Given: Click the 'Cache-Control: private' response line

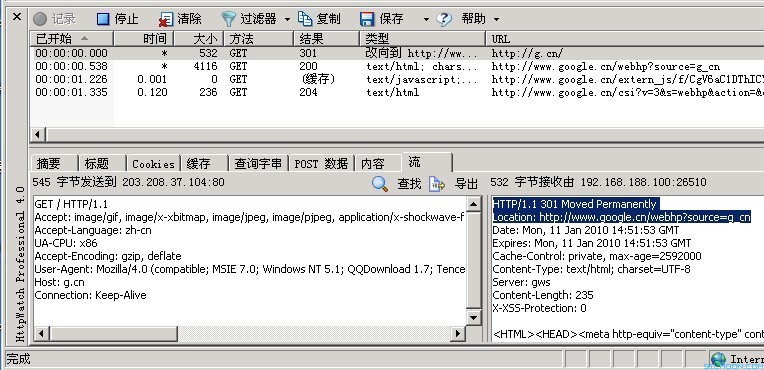Looking at the screenshot, I should (597, 256).
